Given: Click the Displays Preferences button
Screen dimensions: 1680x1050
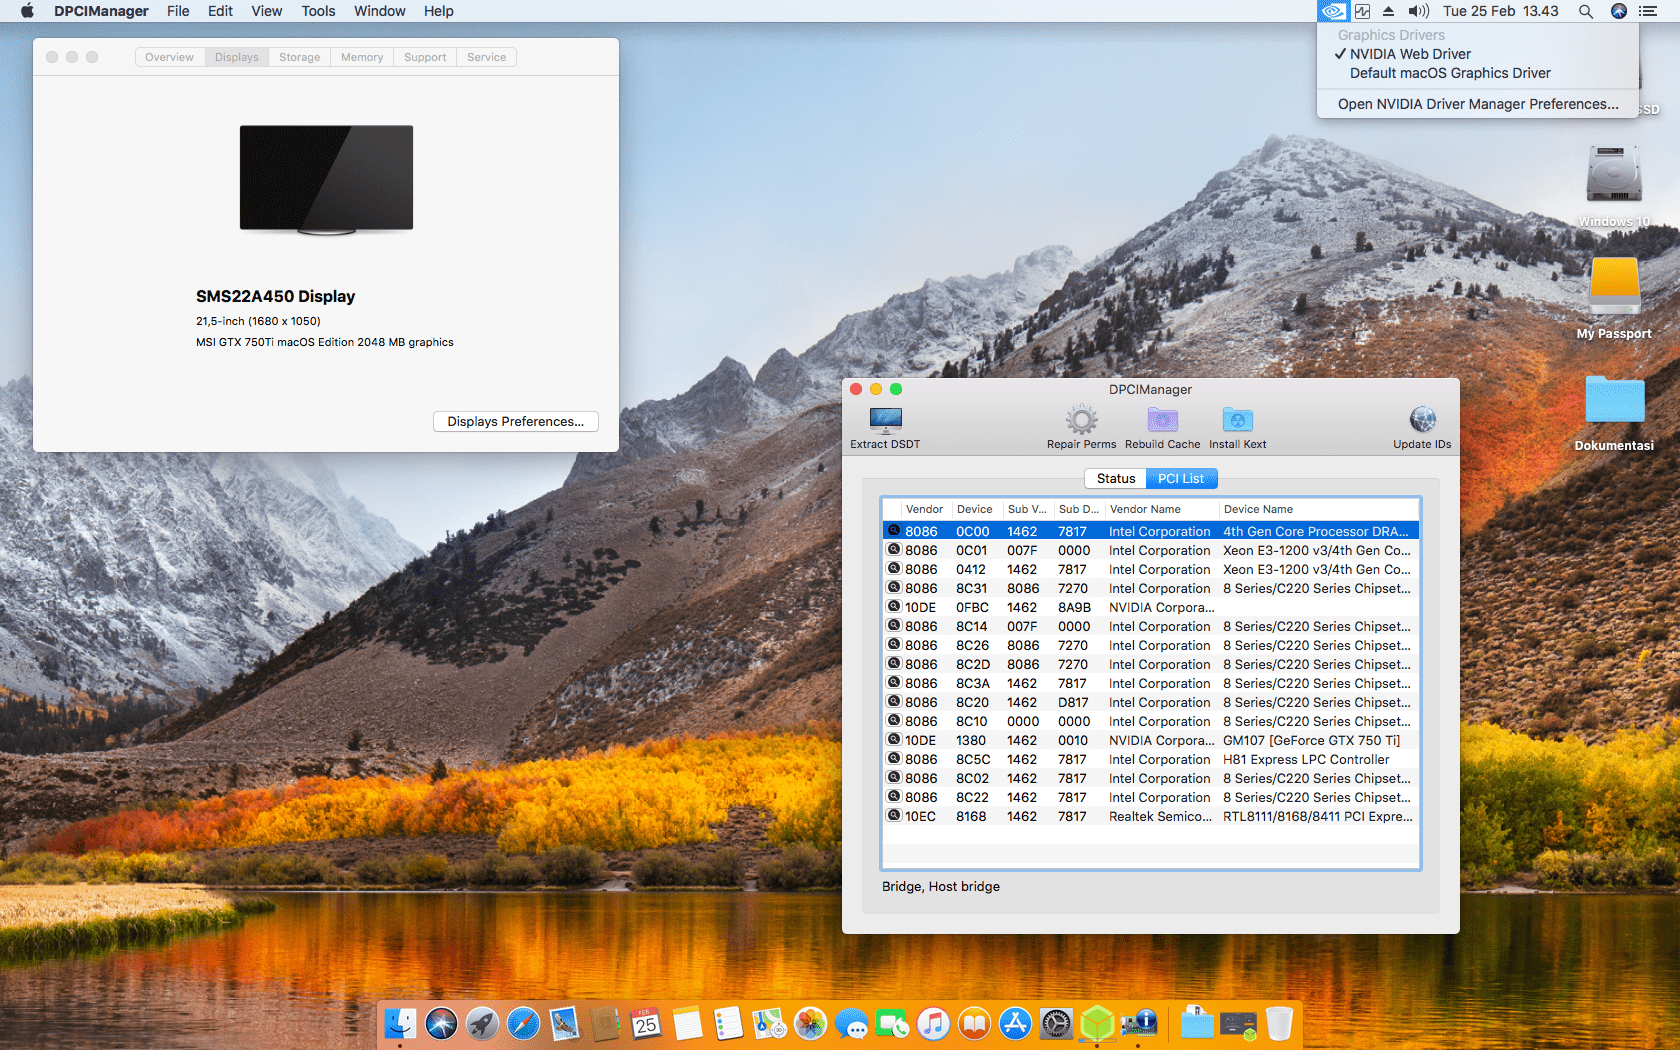Looking at the screenshot, I should pyautogui.click(x=515, y=421).
